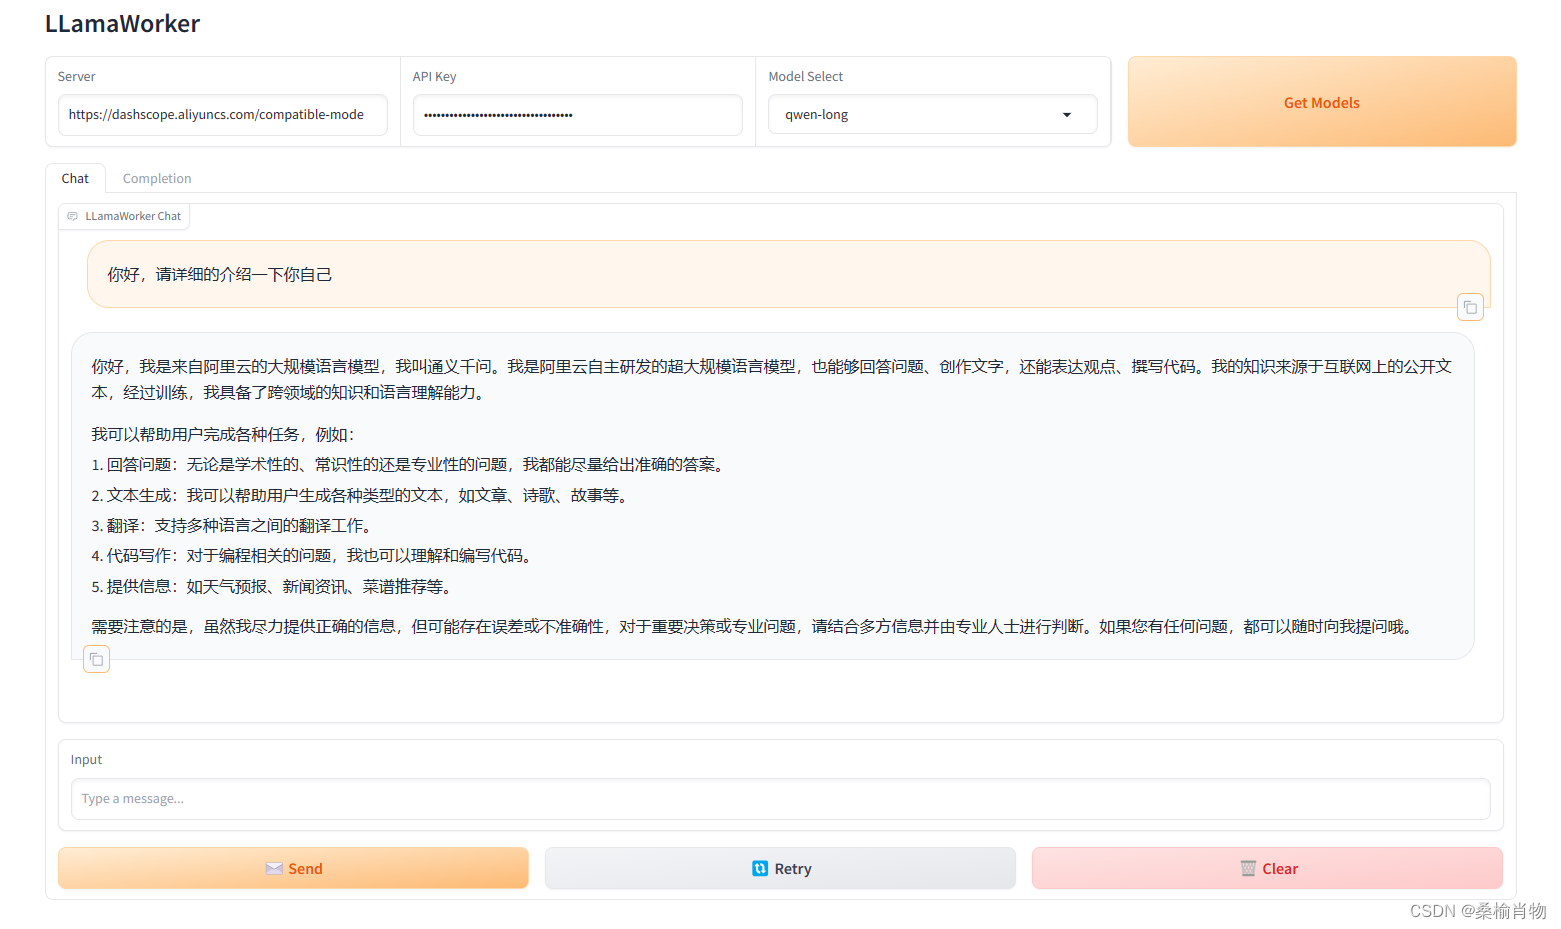Click the API Key label
This screenshot has height=929, width=1561.
click(x=434, y=77)
